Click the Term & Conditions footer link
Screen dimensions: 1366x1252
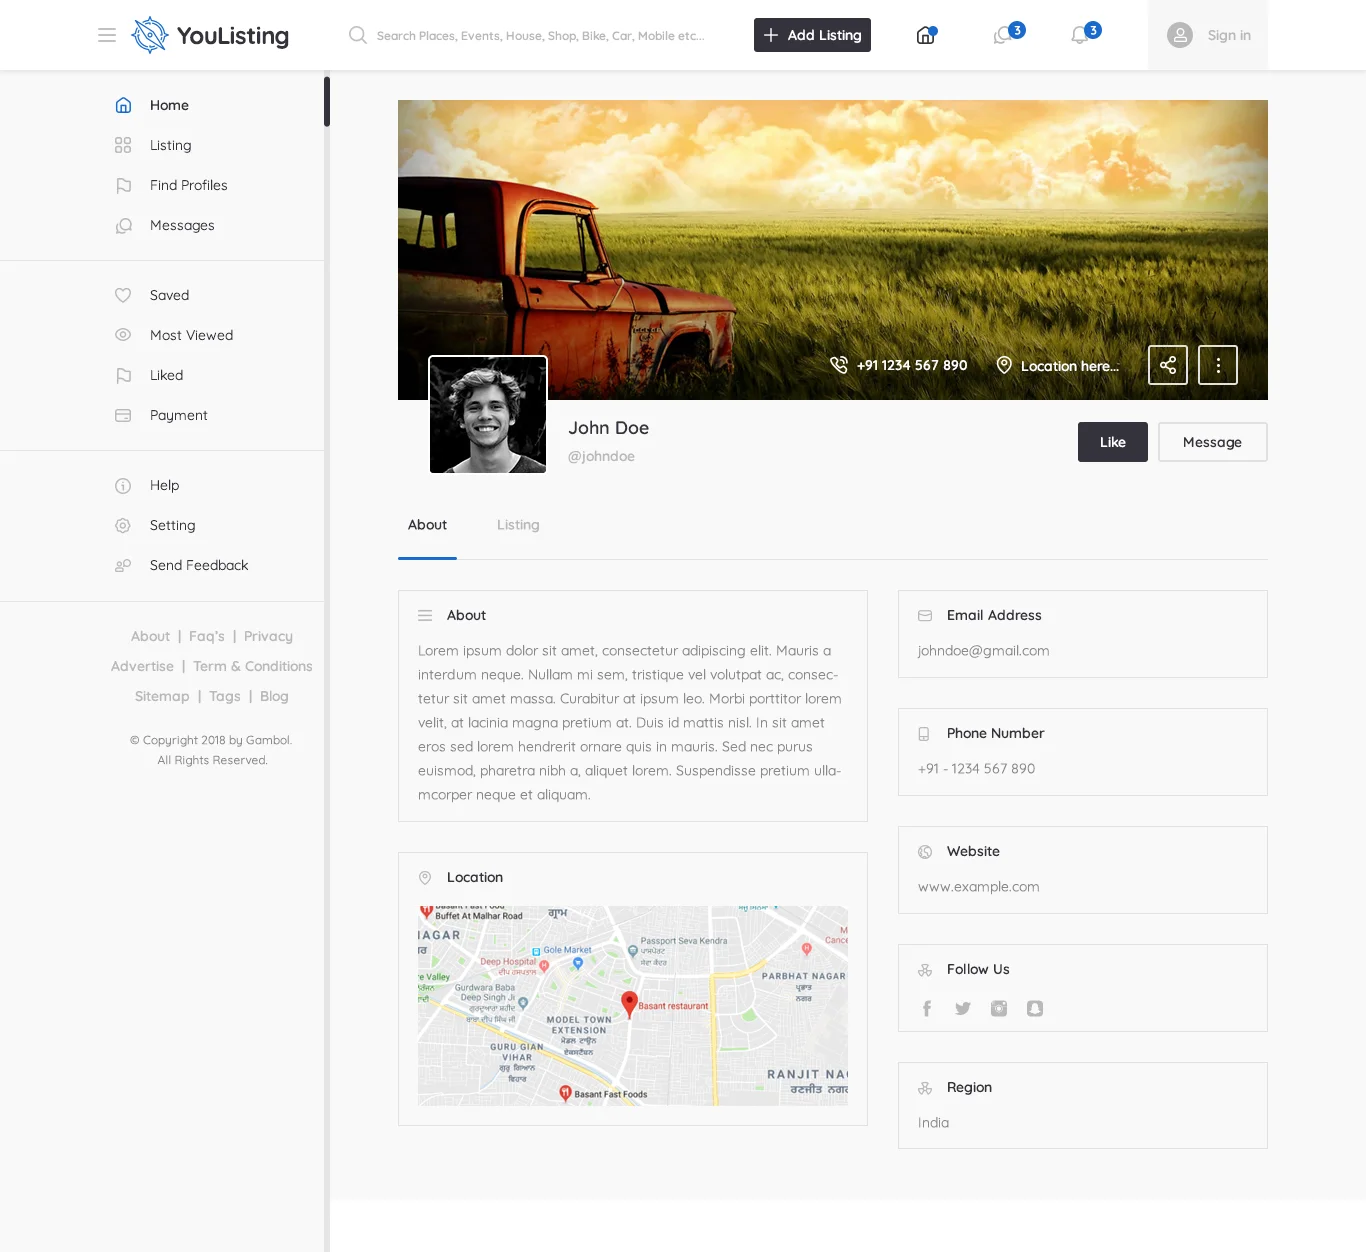252,666
